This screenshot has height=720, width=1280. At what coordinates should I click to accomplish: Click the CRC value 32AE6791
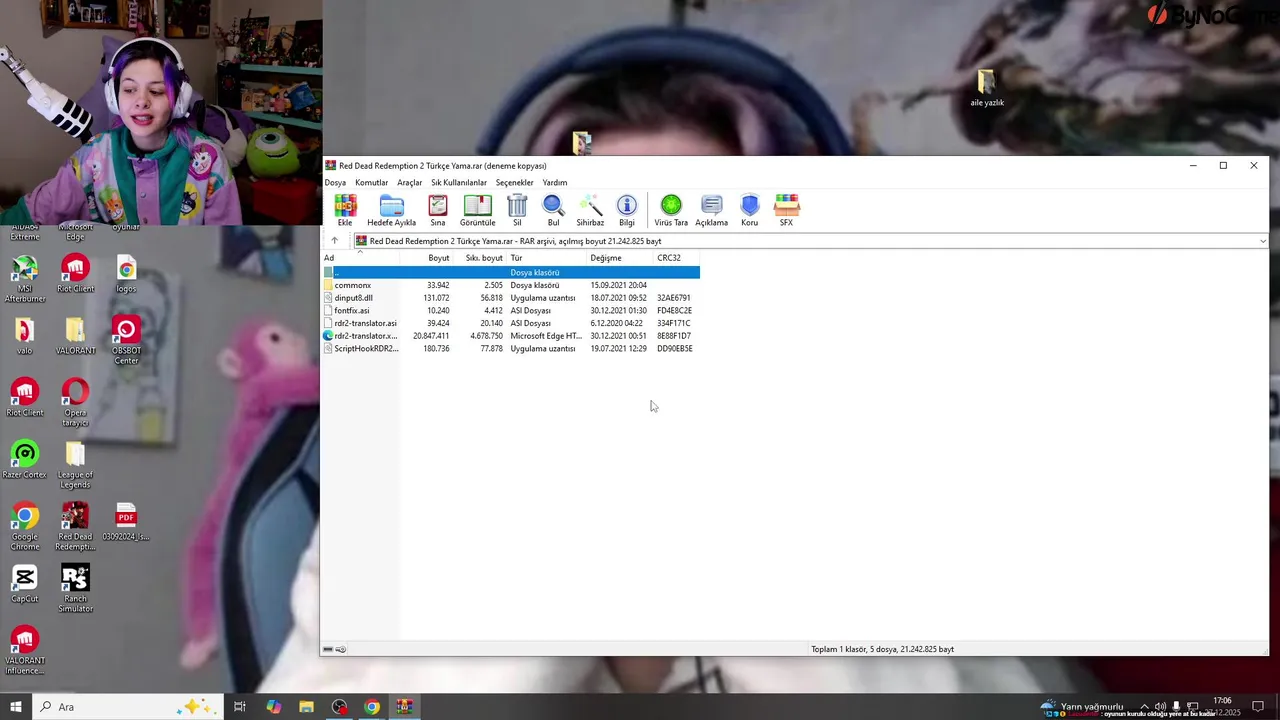pos(674,298)
